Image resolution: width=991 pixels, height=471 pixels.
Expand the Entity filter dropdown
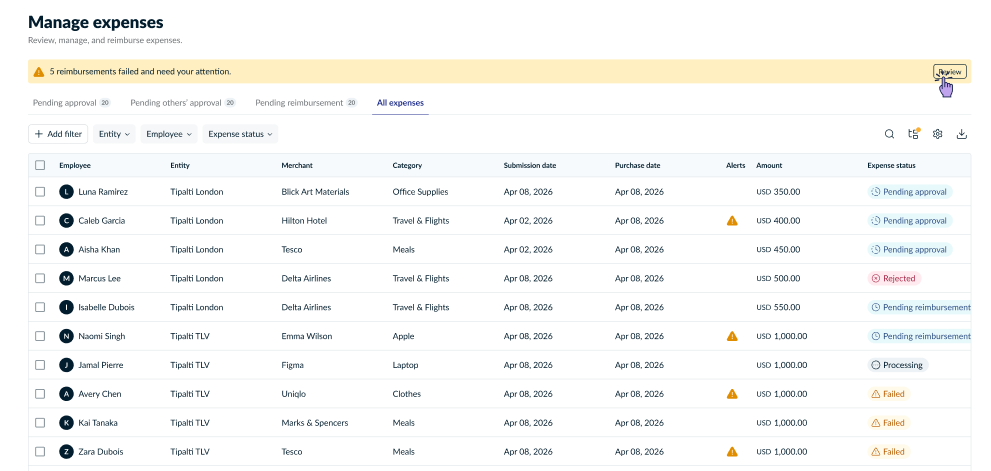pyautogui.click(x=114, y=134)
